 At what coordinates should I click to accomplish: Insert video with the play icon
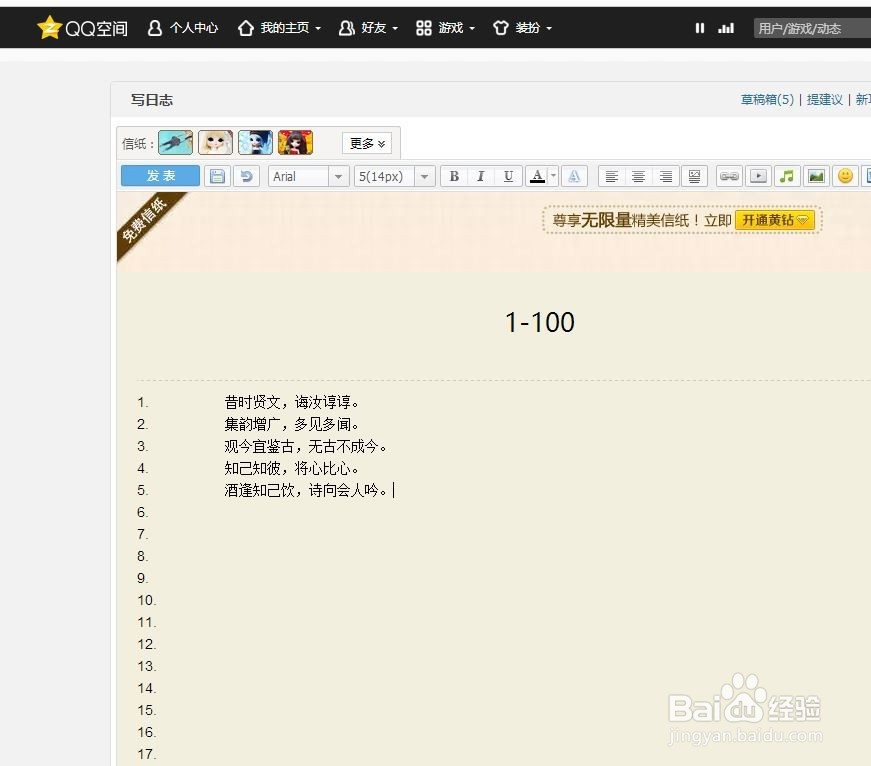click(x=758, y=177)
